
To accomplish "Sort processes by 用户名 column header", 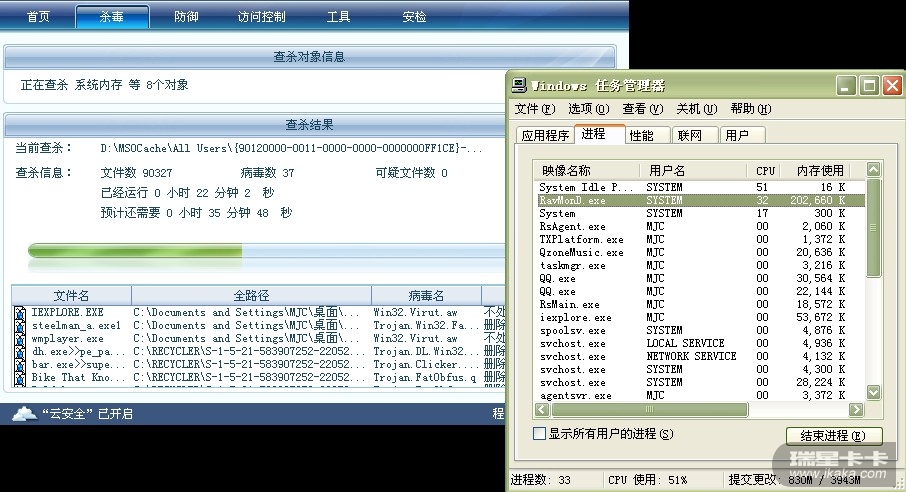I will coord(693,171).
